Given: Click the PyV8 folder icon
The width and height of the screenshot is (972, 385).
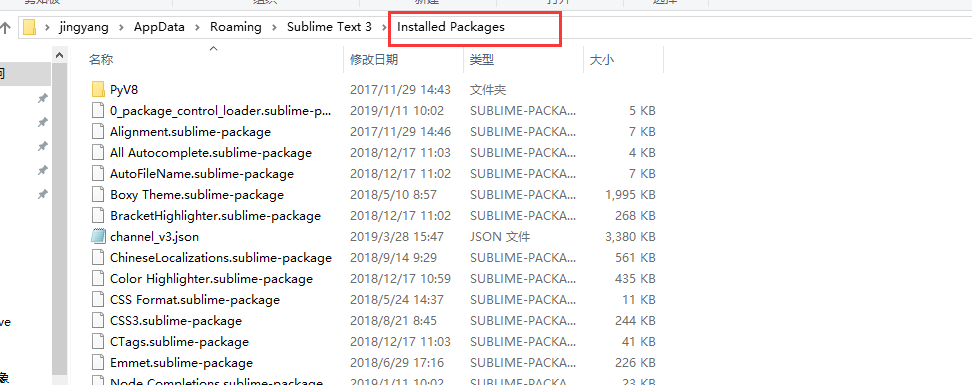Looking at the screenshot, I should tap(98, 89).
